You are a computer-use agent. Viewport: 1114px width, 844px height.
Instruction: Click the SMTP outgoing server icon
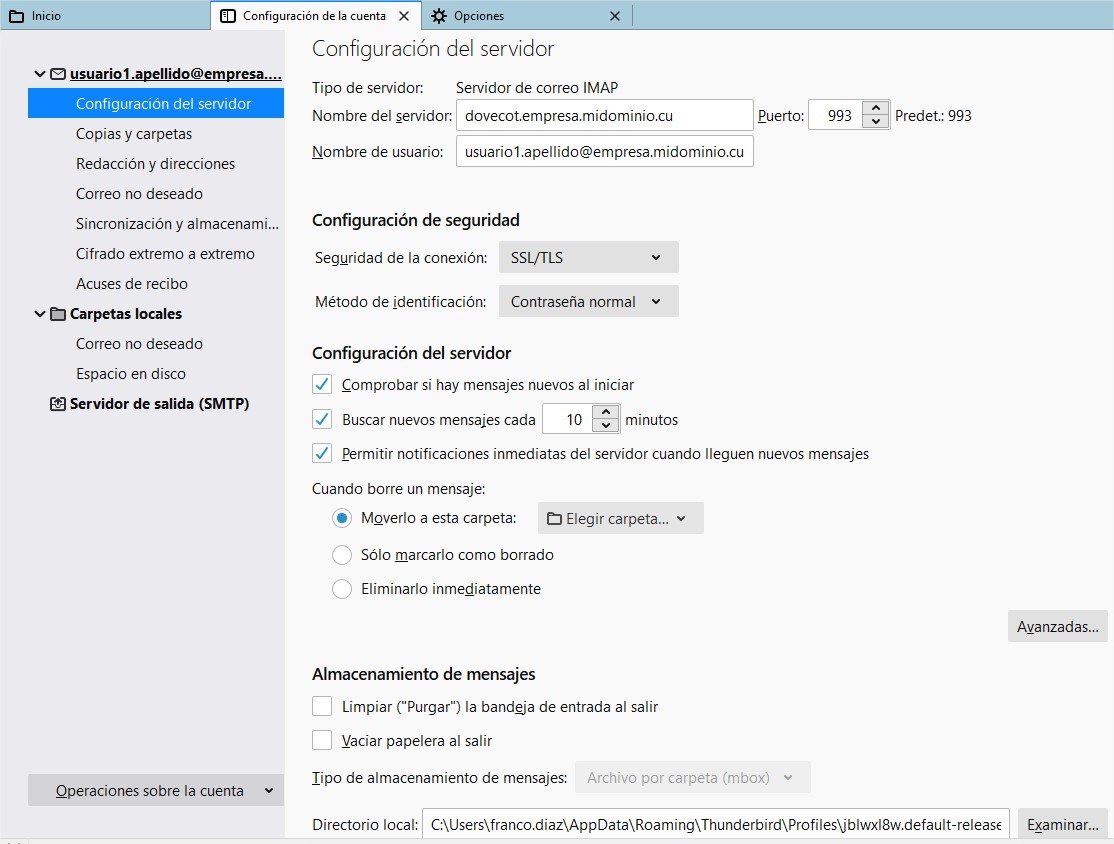pyautogui.click(x=58, y=404)
